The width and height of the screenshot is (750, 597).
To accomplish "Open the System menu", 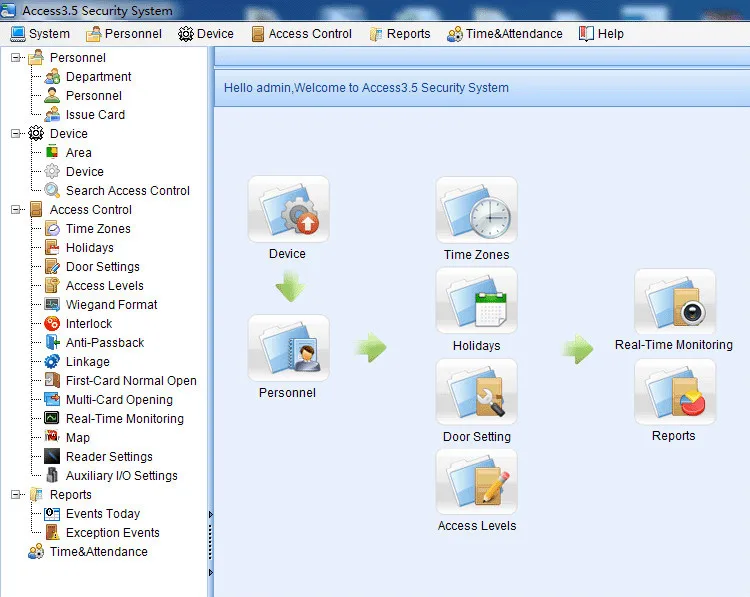I will pyautogui.click(x=40, y=34).
